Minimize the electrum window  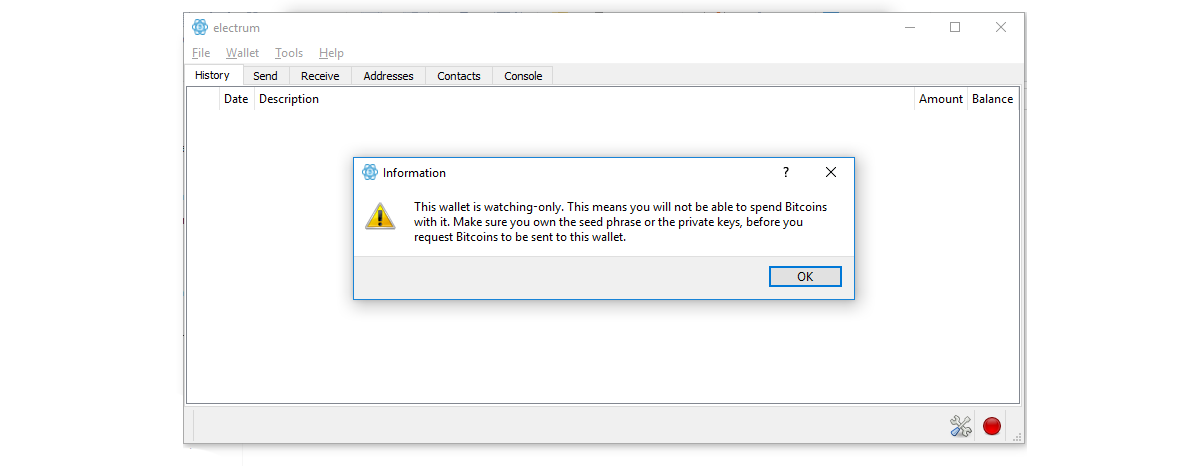coord(909,27)
